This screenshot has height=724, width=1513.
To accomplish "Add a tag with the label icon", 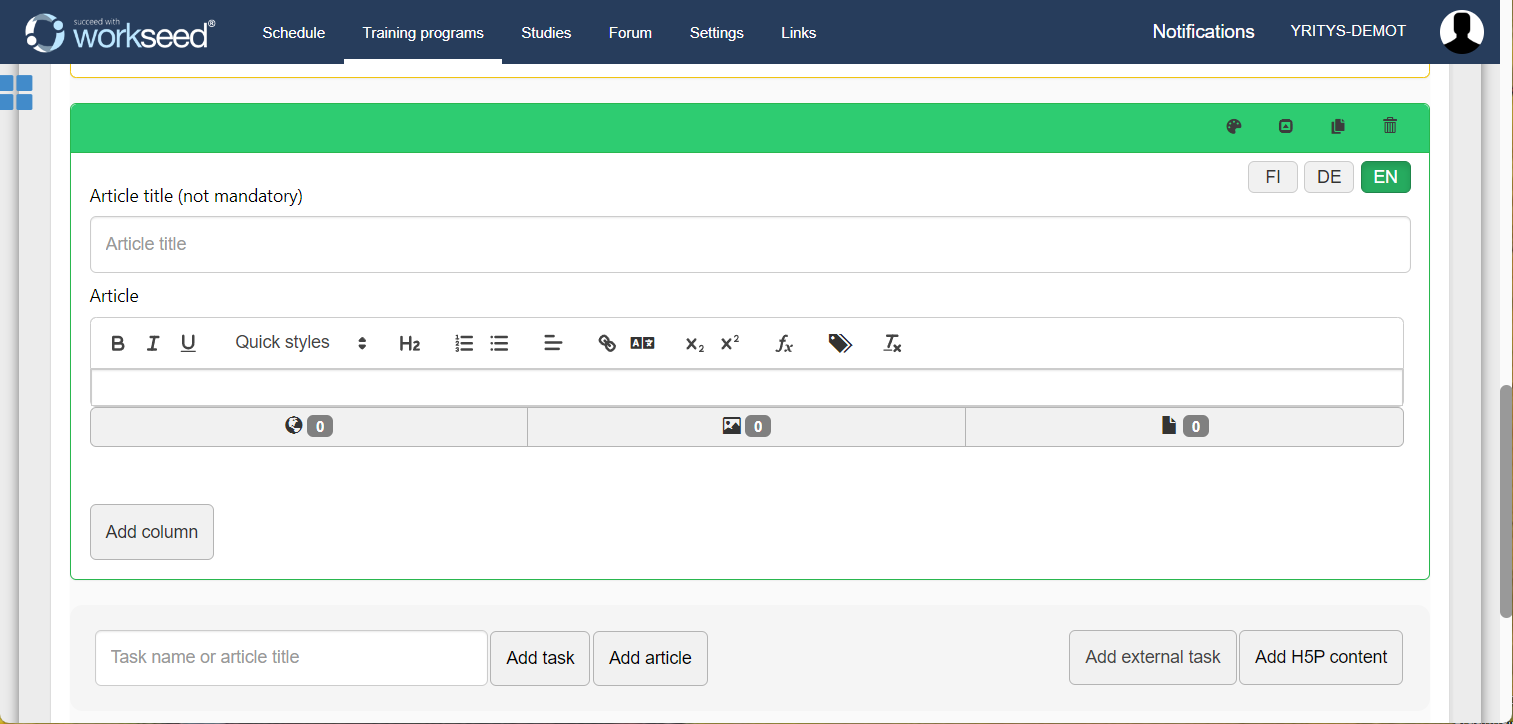I will coord(839,343).
